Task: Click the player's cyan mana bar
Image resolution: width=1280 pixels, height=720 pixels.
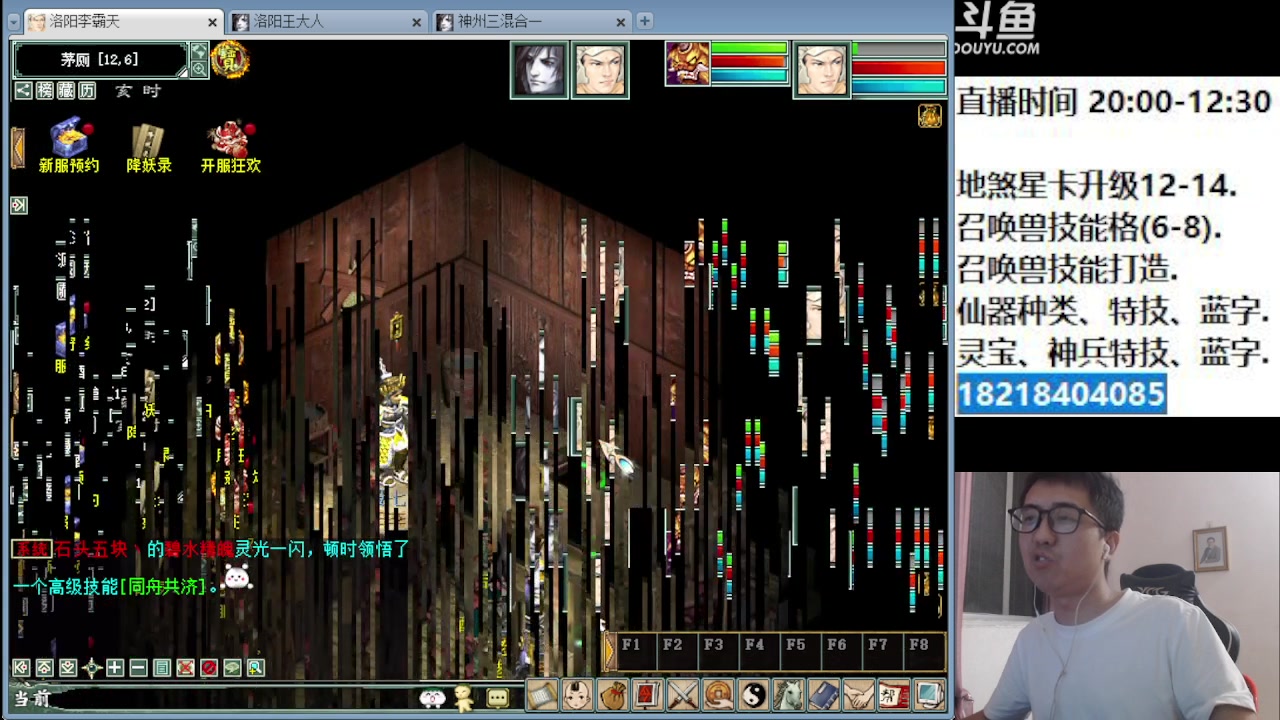Action: click(899, 87)
